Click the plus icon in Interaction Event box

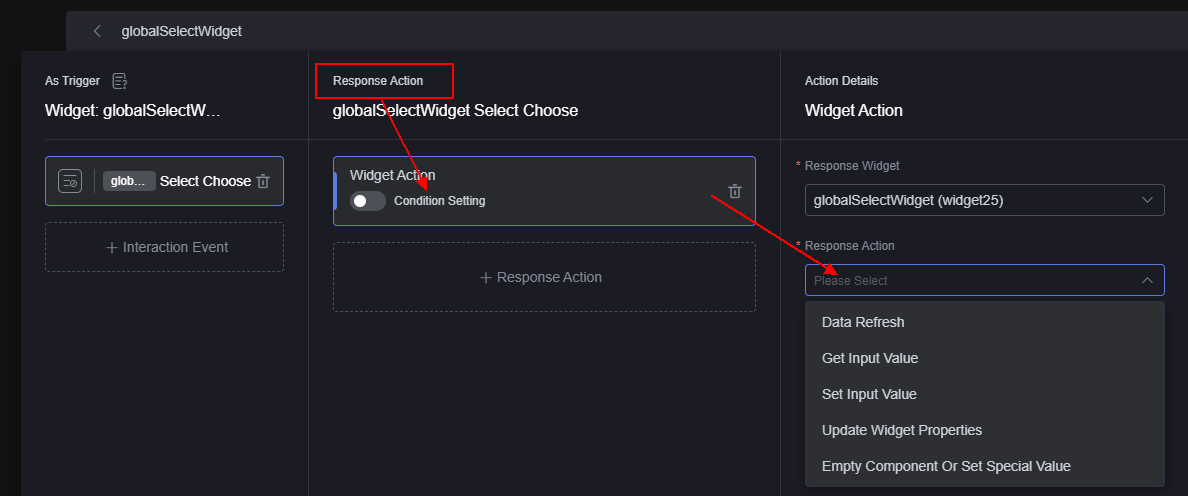pyautogui.click(x=111, y=248)
